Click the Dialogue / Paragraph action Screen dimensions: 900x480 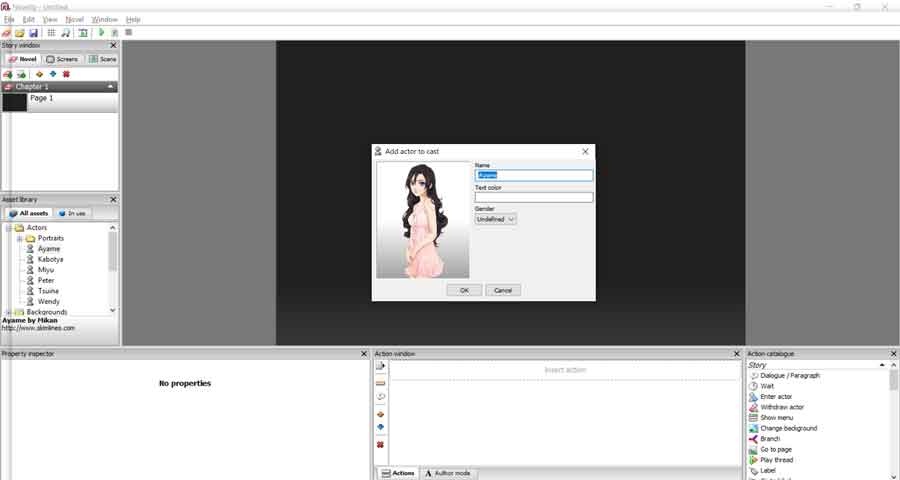coord(784,376)
